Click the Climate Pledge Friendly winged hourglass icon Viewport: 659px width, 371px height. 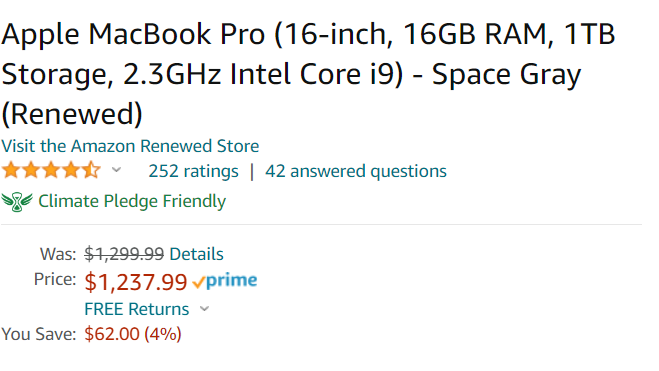(x=17, y=202)
